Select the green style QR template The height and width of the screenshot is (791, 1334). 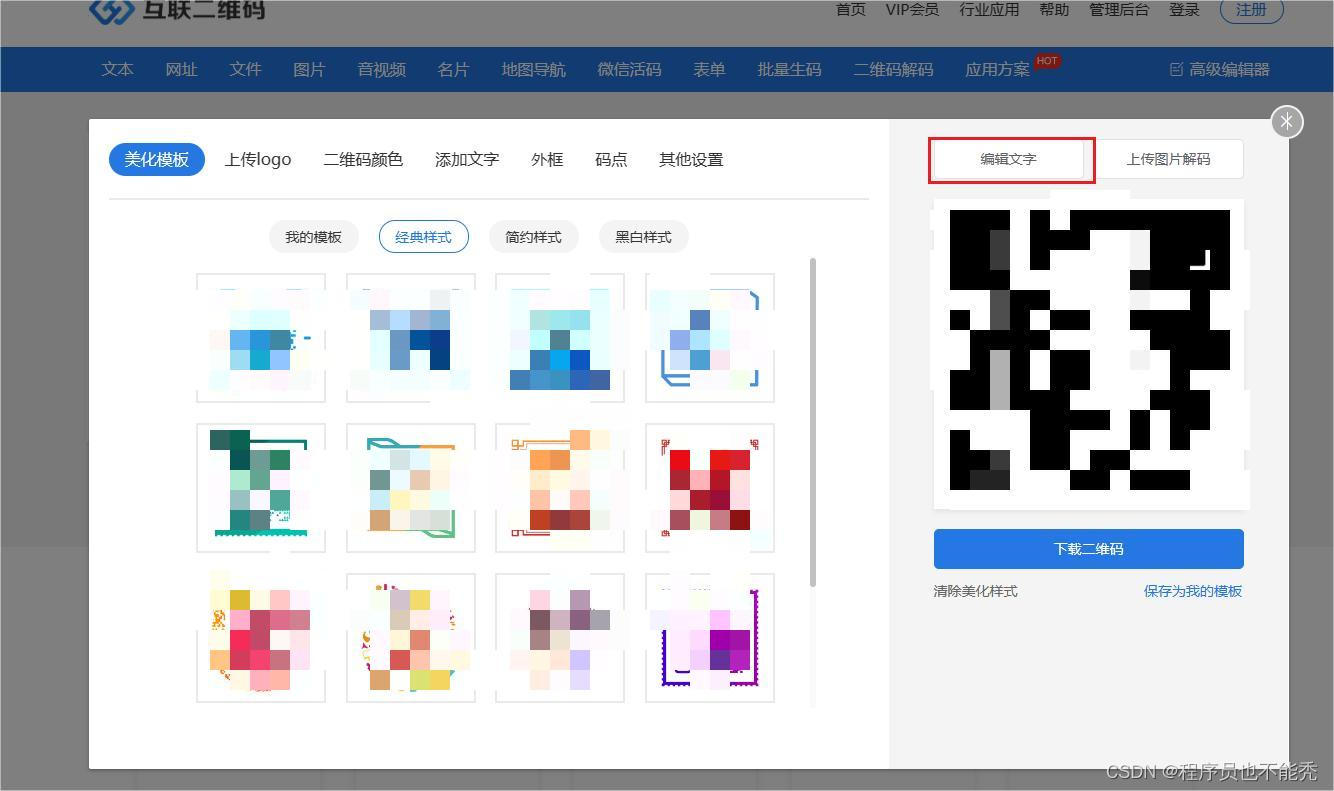point(260,487)
